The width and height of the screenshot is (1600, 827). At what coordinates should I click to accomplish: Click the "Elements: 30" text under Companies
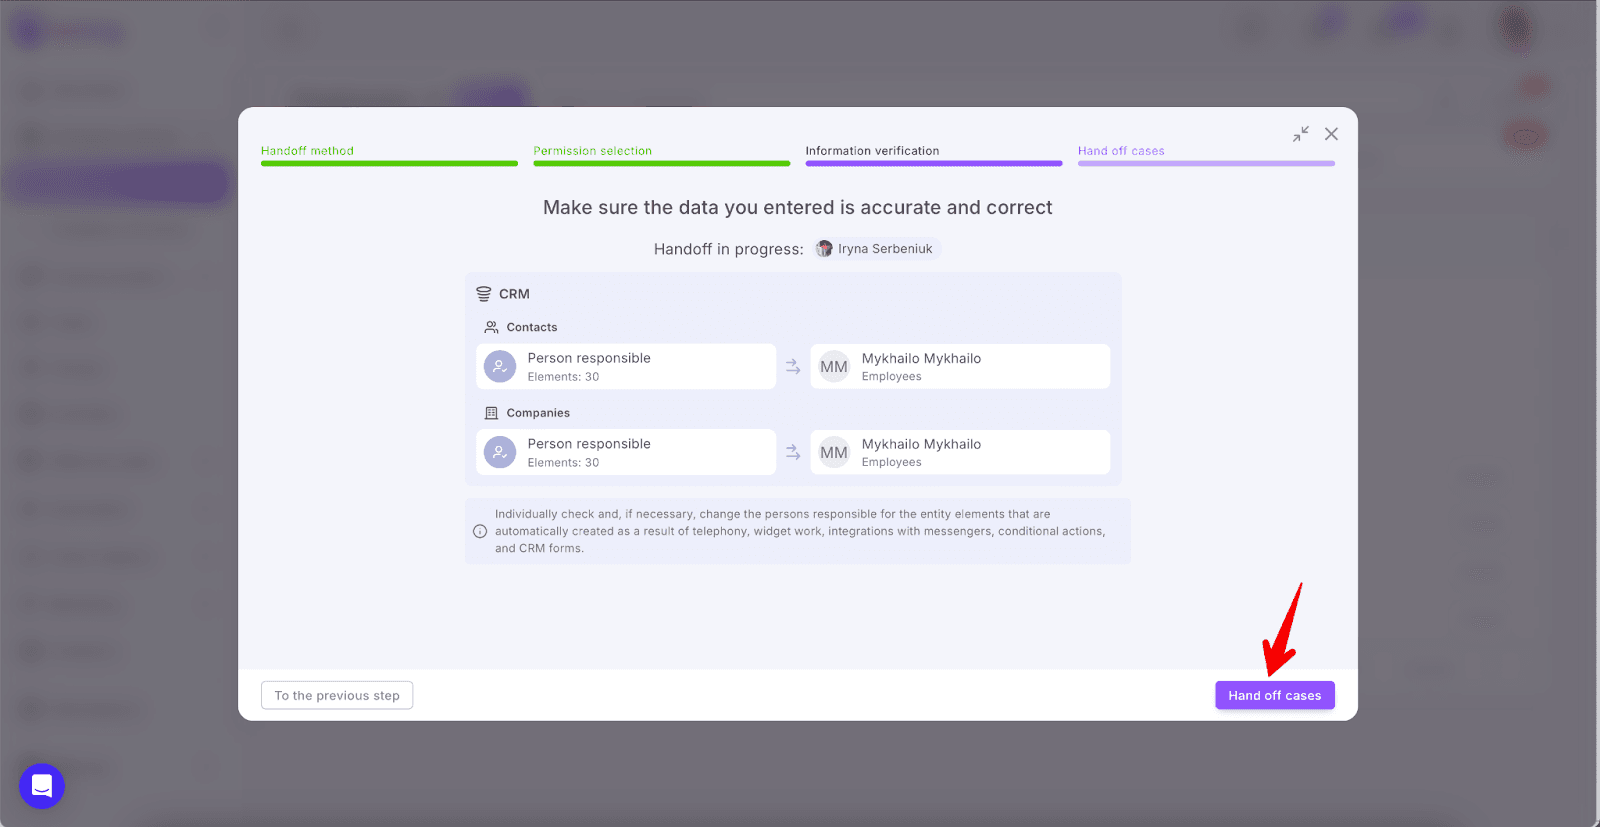(x=563, y=463)
